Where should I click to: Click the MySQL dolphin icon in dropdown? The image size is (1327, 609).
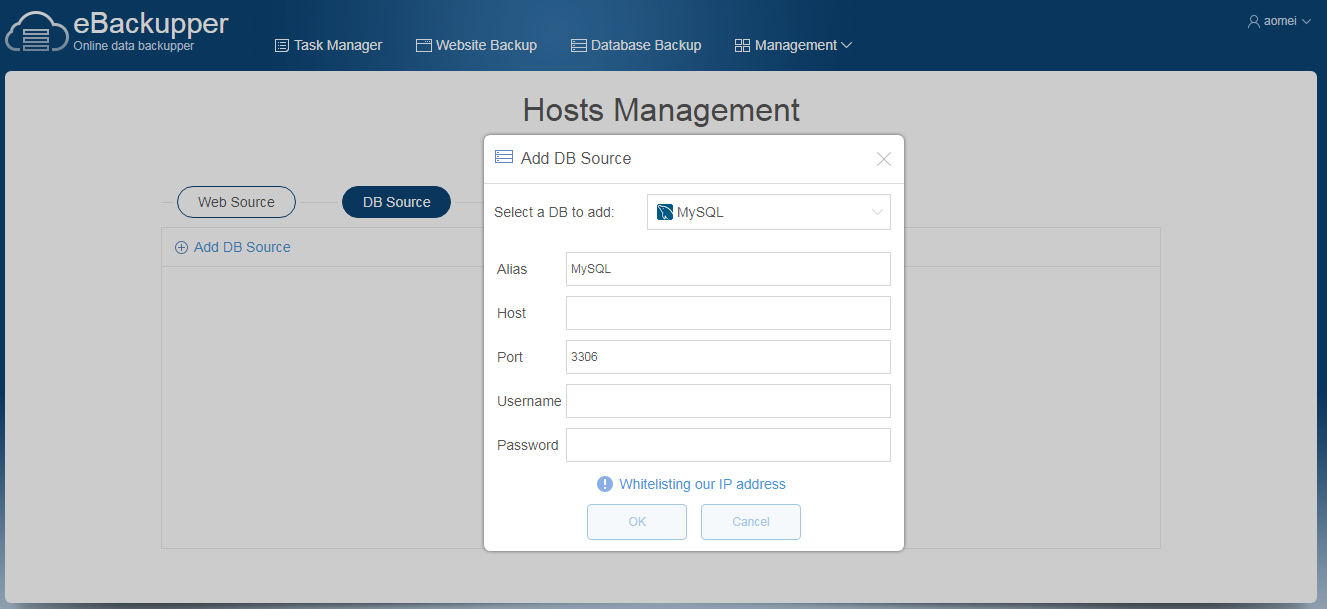click(x=665, y=212)
